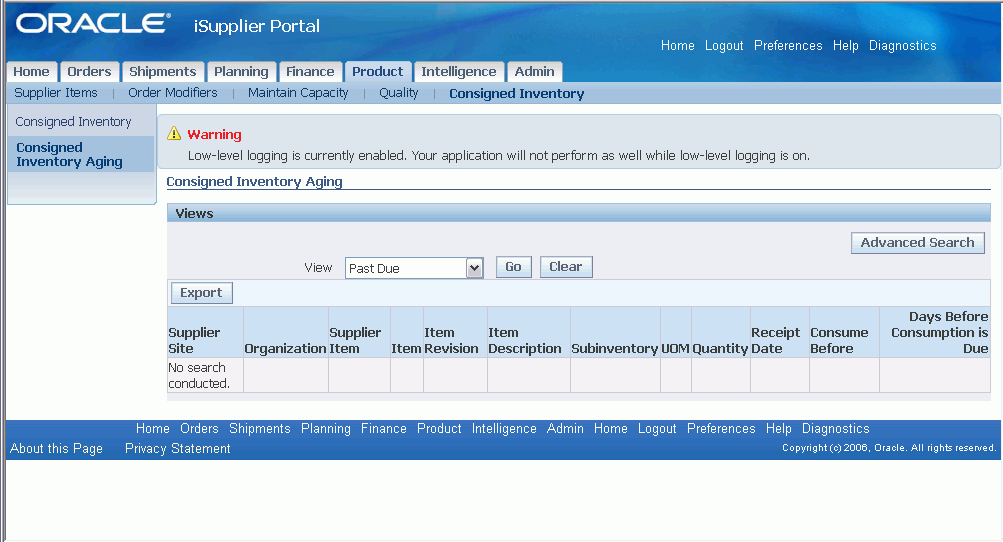Open Diagnostics in the top header

point(903,45)
